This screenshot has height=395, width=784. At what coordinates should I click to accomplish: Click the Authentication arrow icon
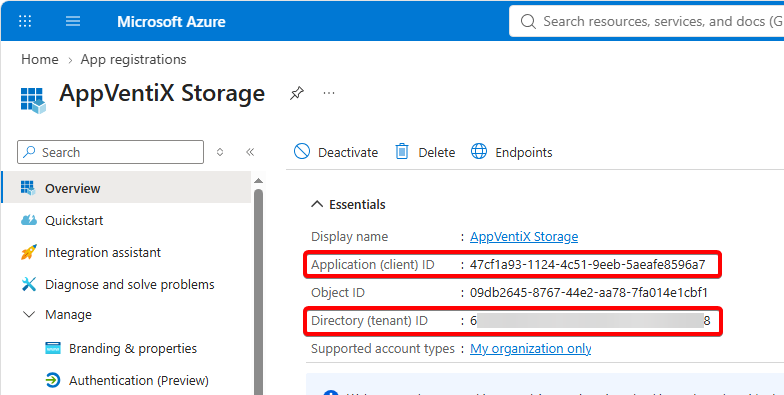52,380
